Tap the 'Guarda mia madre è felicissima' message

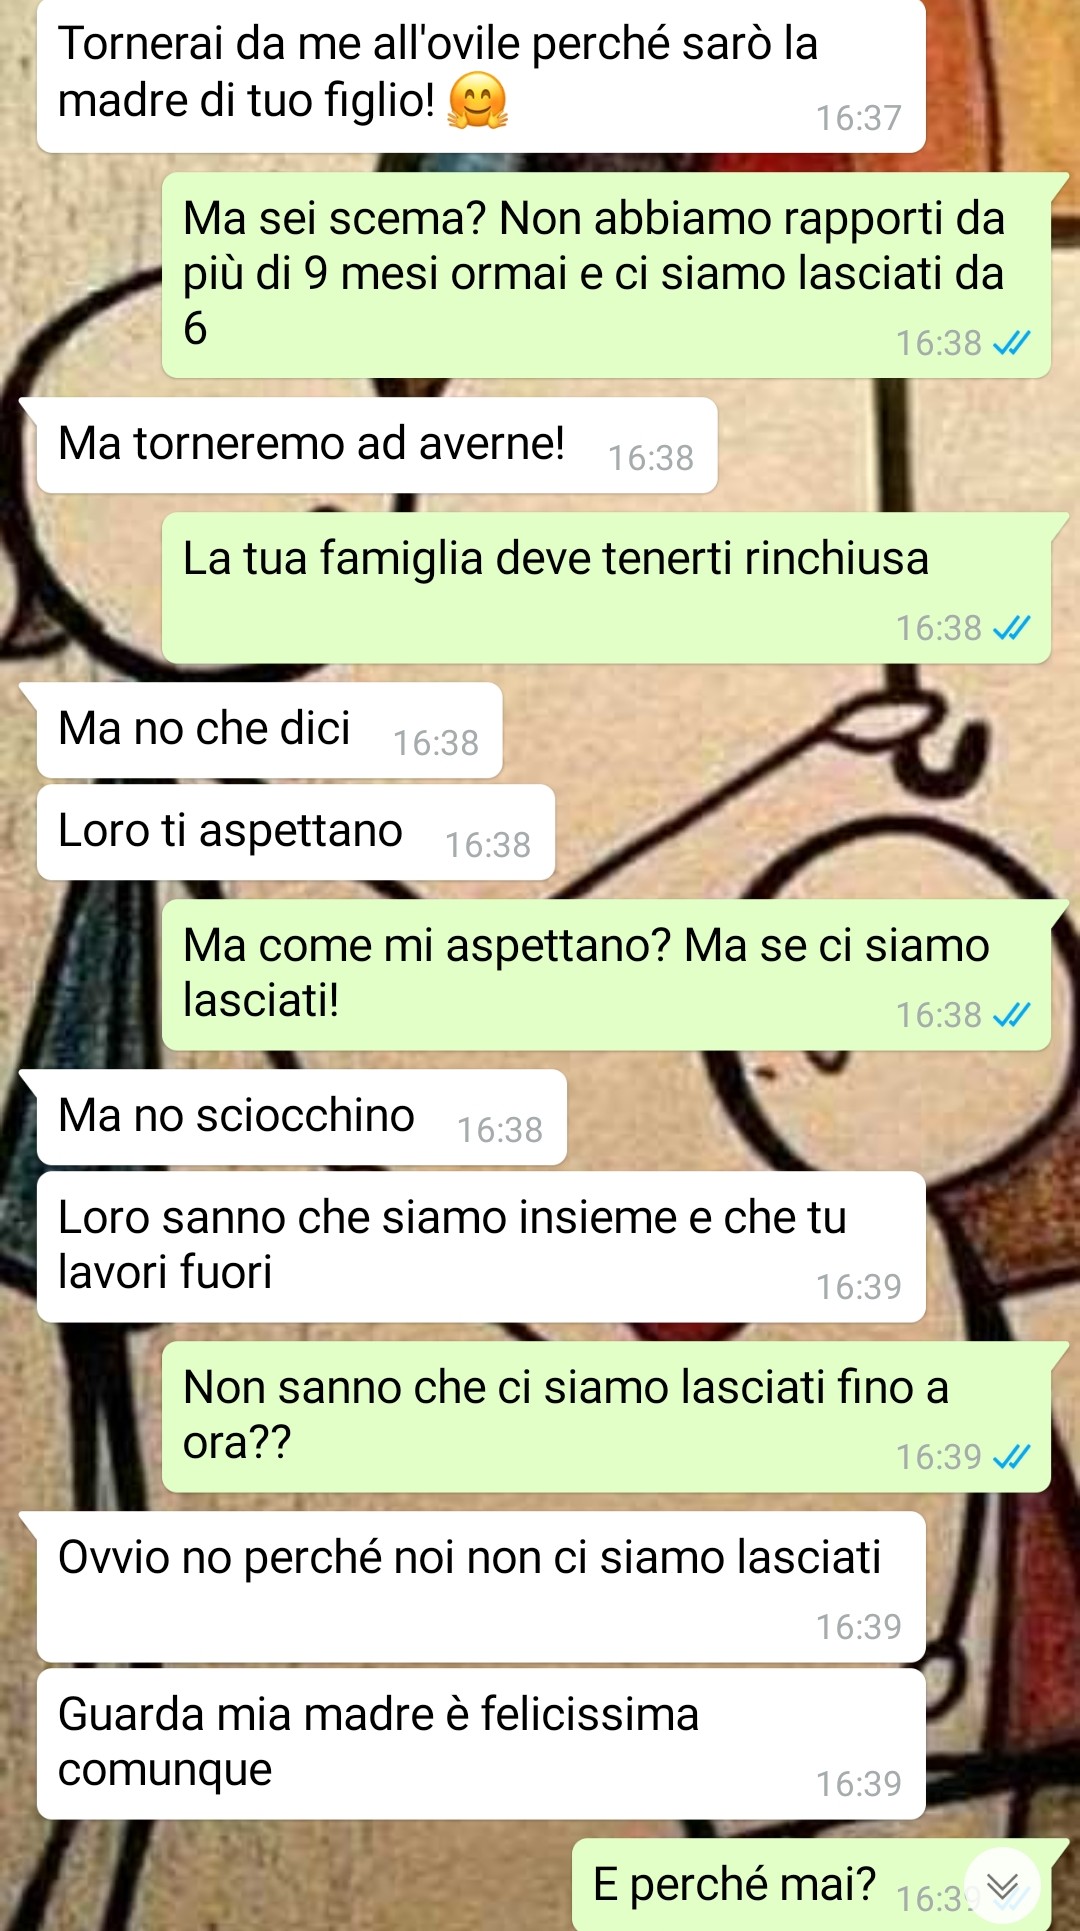click(481, 1744)
